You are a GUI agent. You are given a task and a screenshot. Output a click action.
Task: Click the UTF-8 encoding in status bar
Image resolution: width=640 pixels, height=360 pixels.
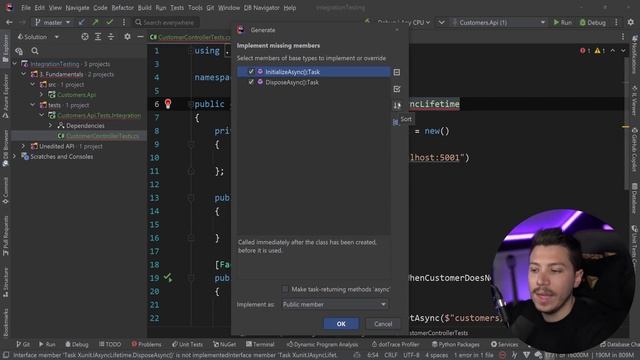tap(411, 355)
